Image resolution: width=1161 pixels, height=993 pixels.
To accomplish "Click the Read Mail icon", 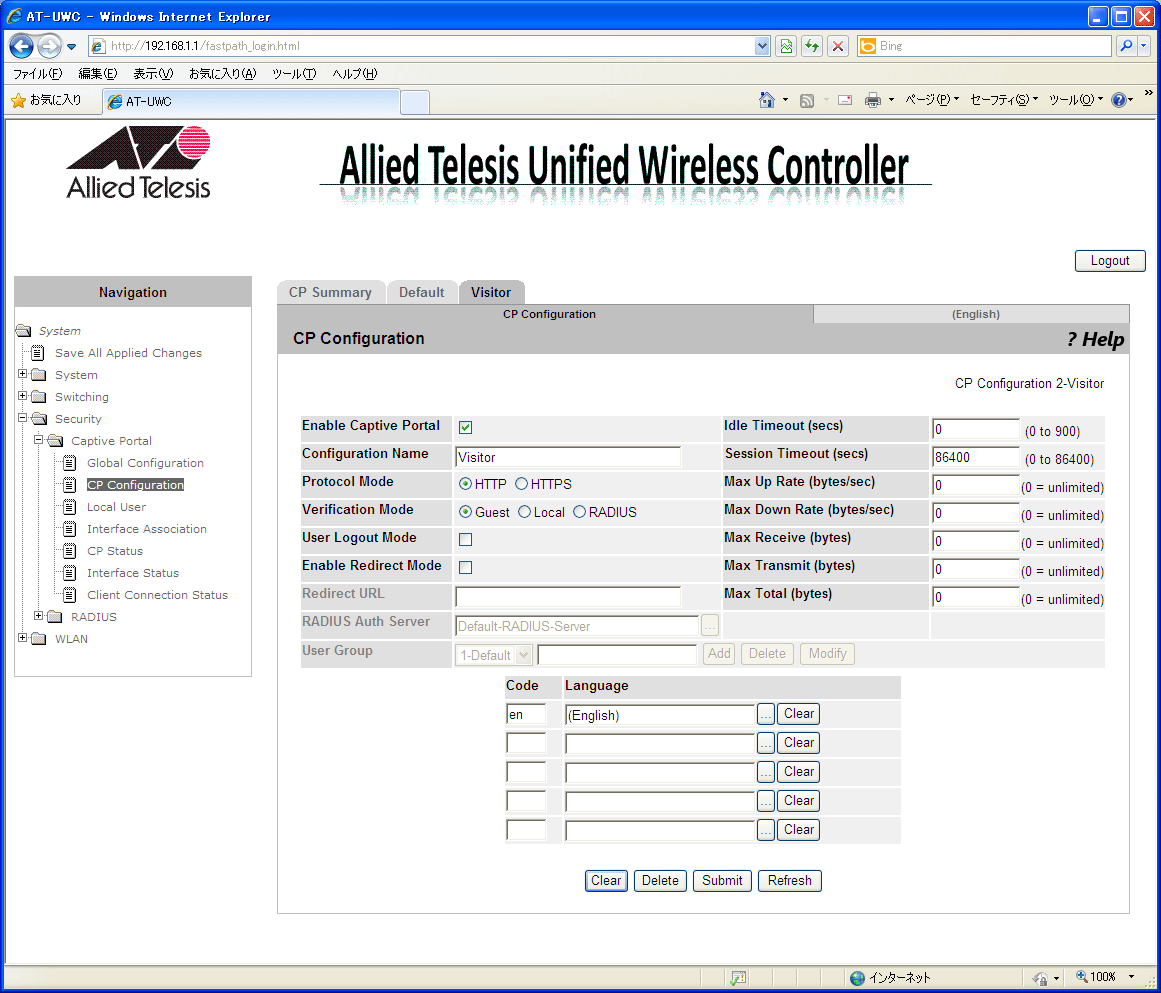I will [x=845, y=100].
